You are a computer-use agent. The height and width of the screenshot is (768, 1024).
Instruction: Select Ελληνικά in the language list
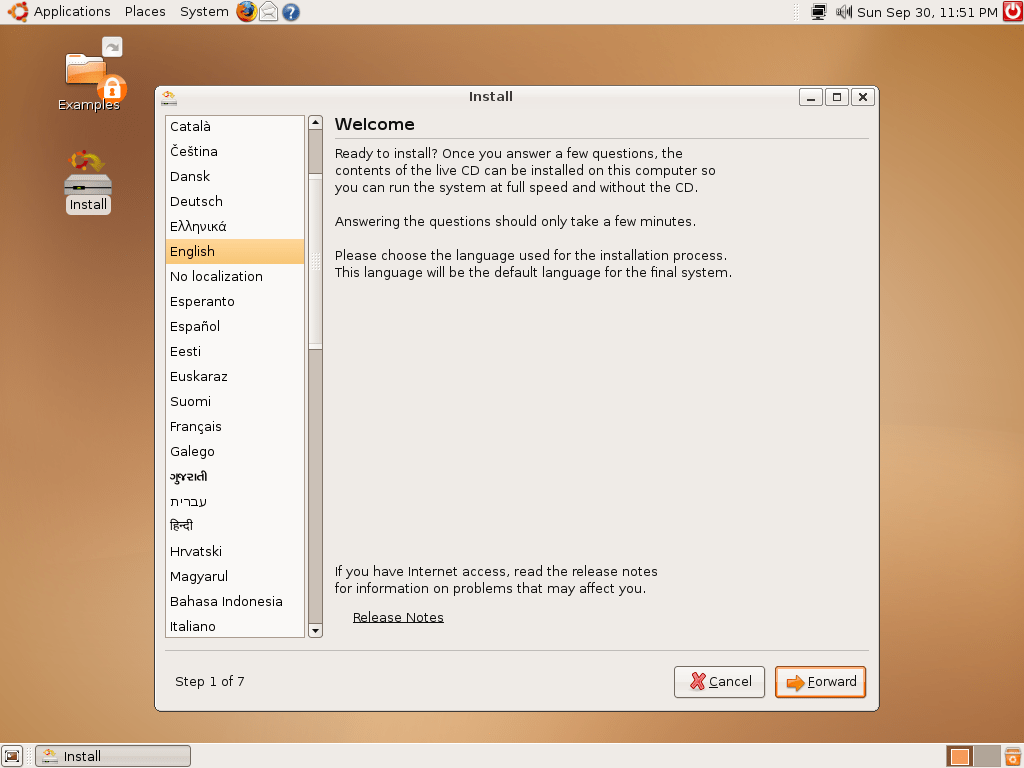pos(234,227)
